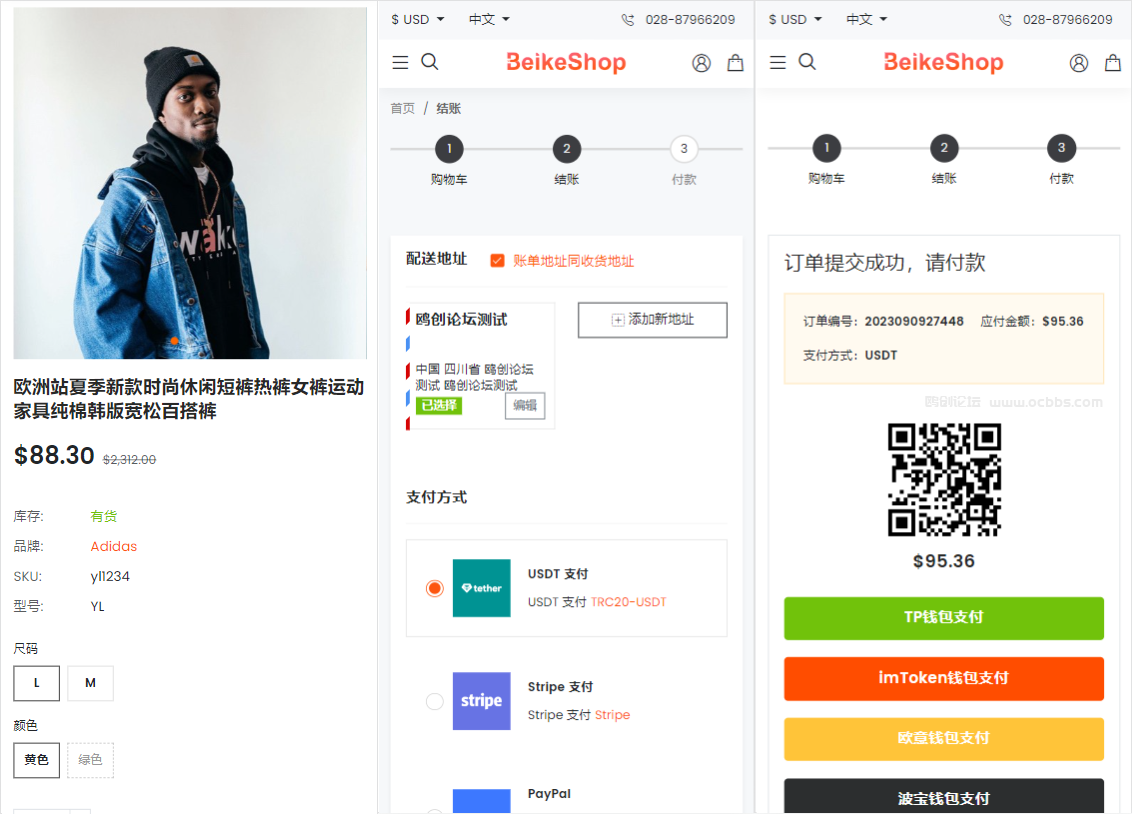Open 中文 language dropdown in payment panel

point(867,19)
